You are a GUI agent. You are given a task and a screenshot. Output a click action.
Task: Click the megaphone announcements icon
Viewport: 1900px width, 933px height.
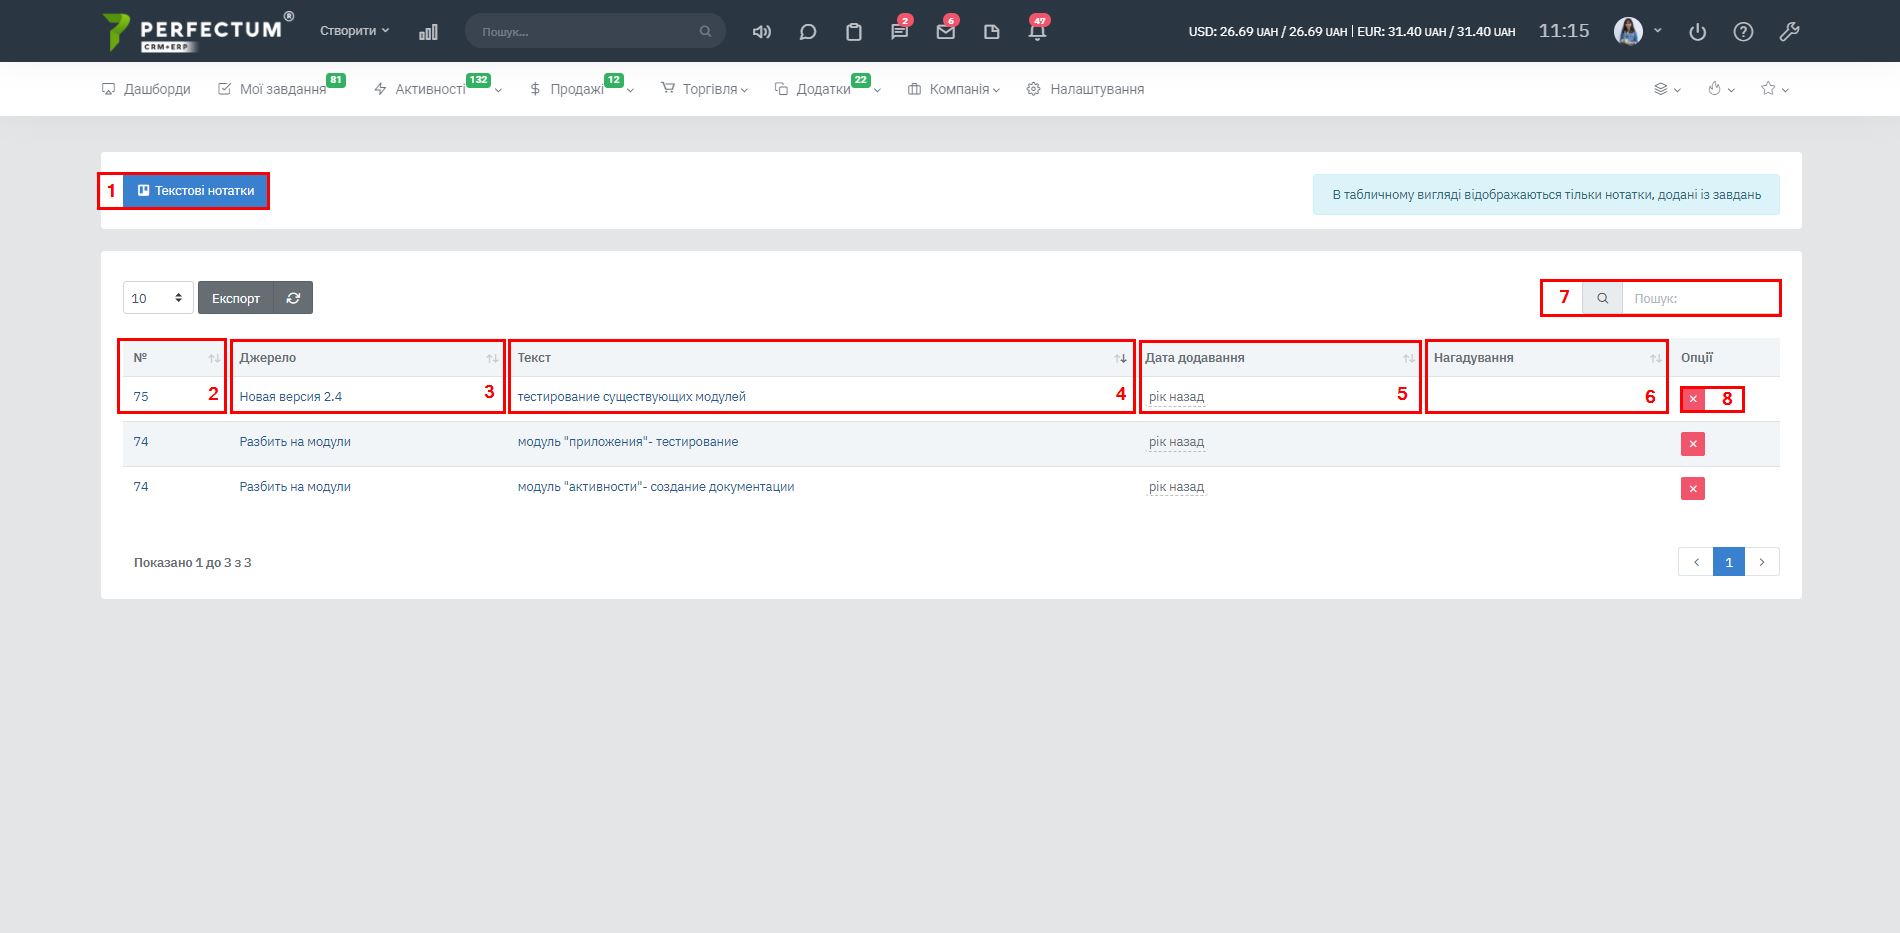pyautogui.click(x=761, y=32)
